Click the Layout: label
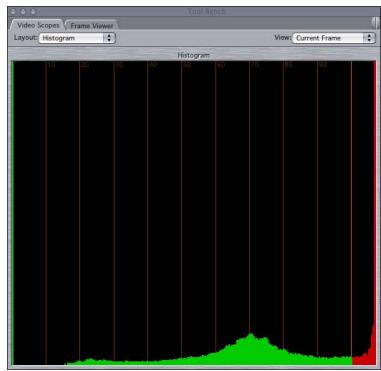381x371 pixels. (x=25, y=37)
